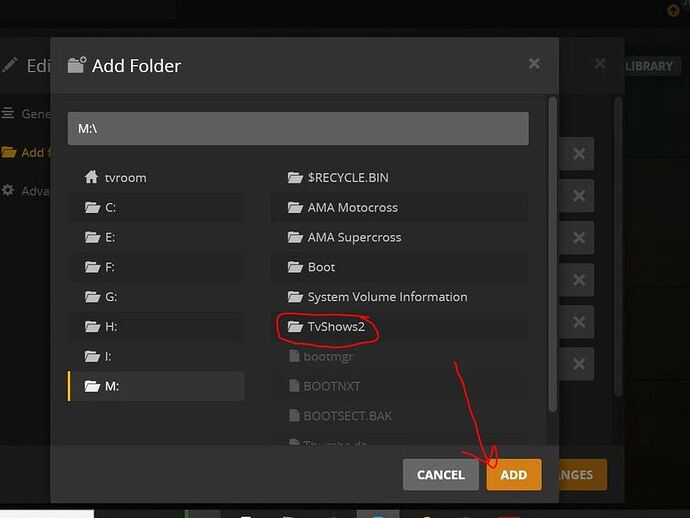Remove third folder in Edit Library list
This screenshot has width=690, height=518.
point(579,238)
